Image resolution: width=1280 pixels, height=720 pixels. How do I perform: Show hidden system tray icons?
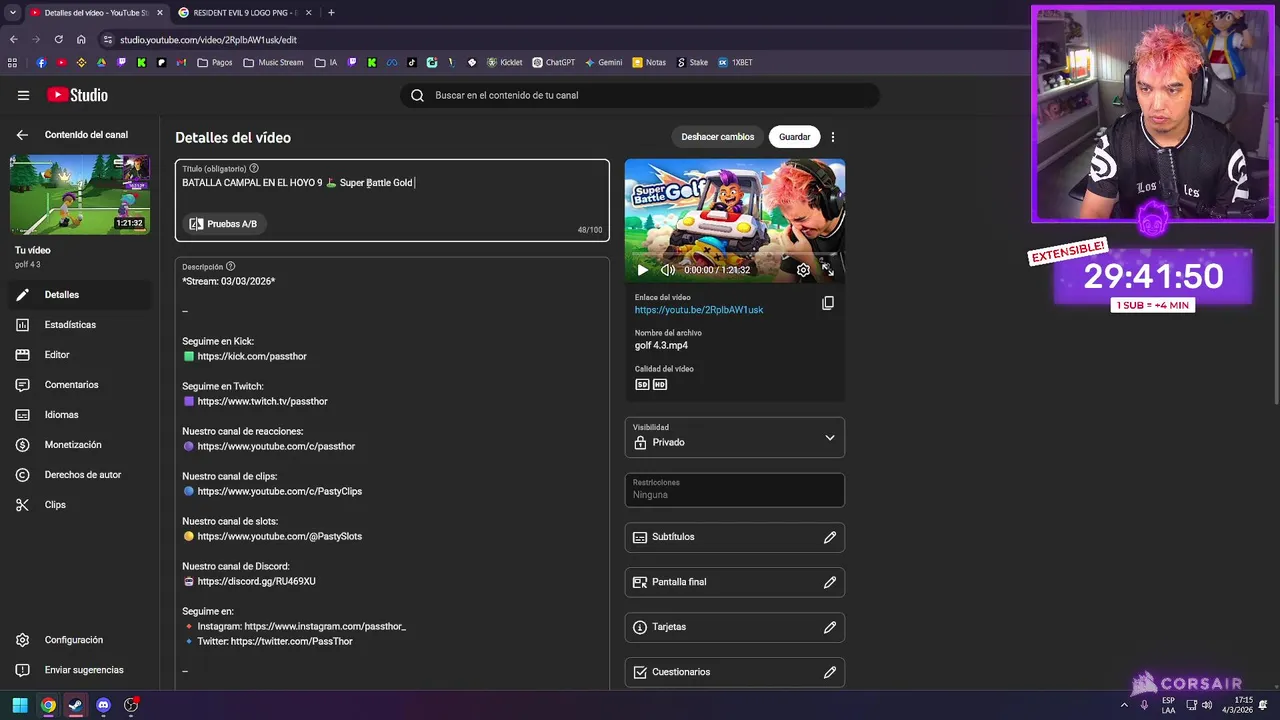(x=1124, y=705)
